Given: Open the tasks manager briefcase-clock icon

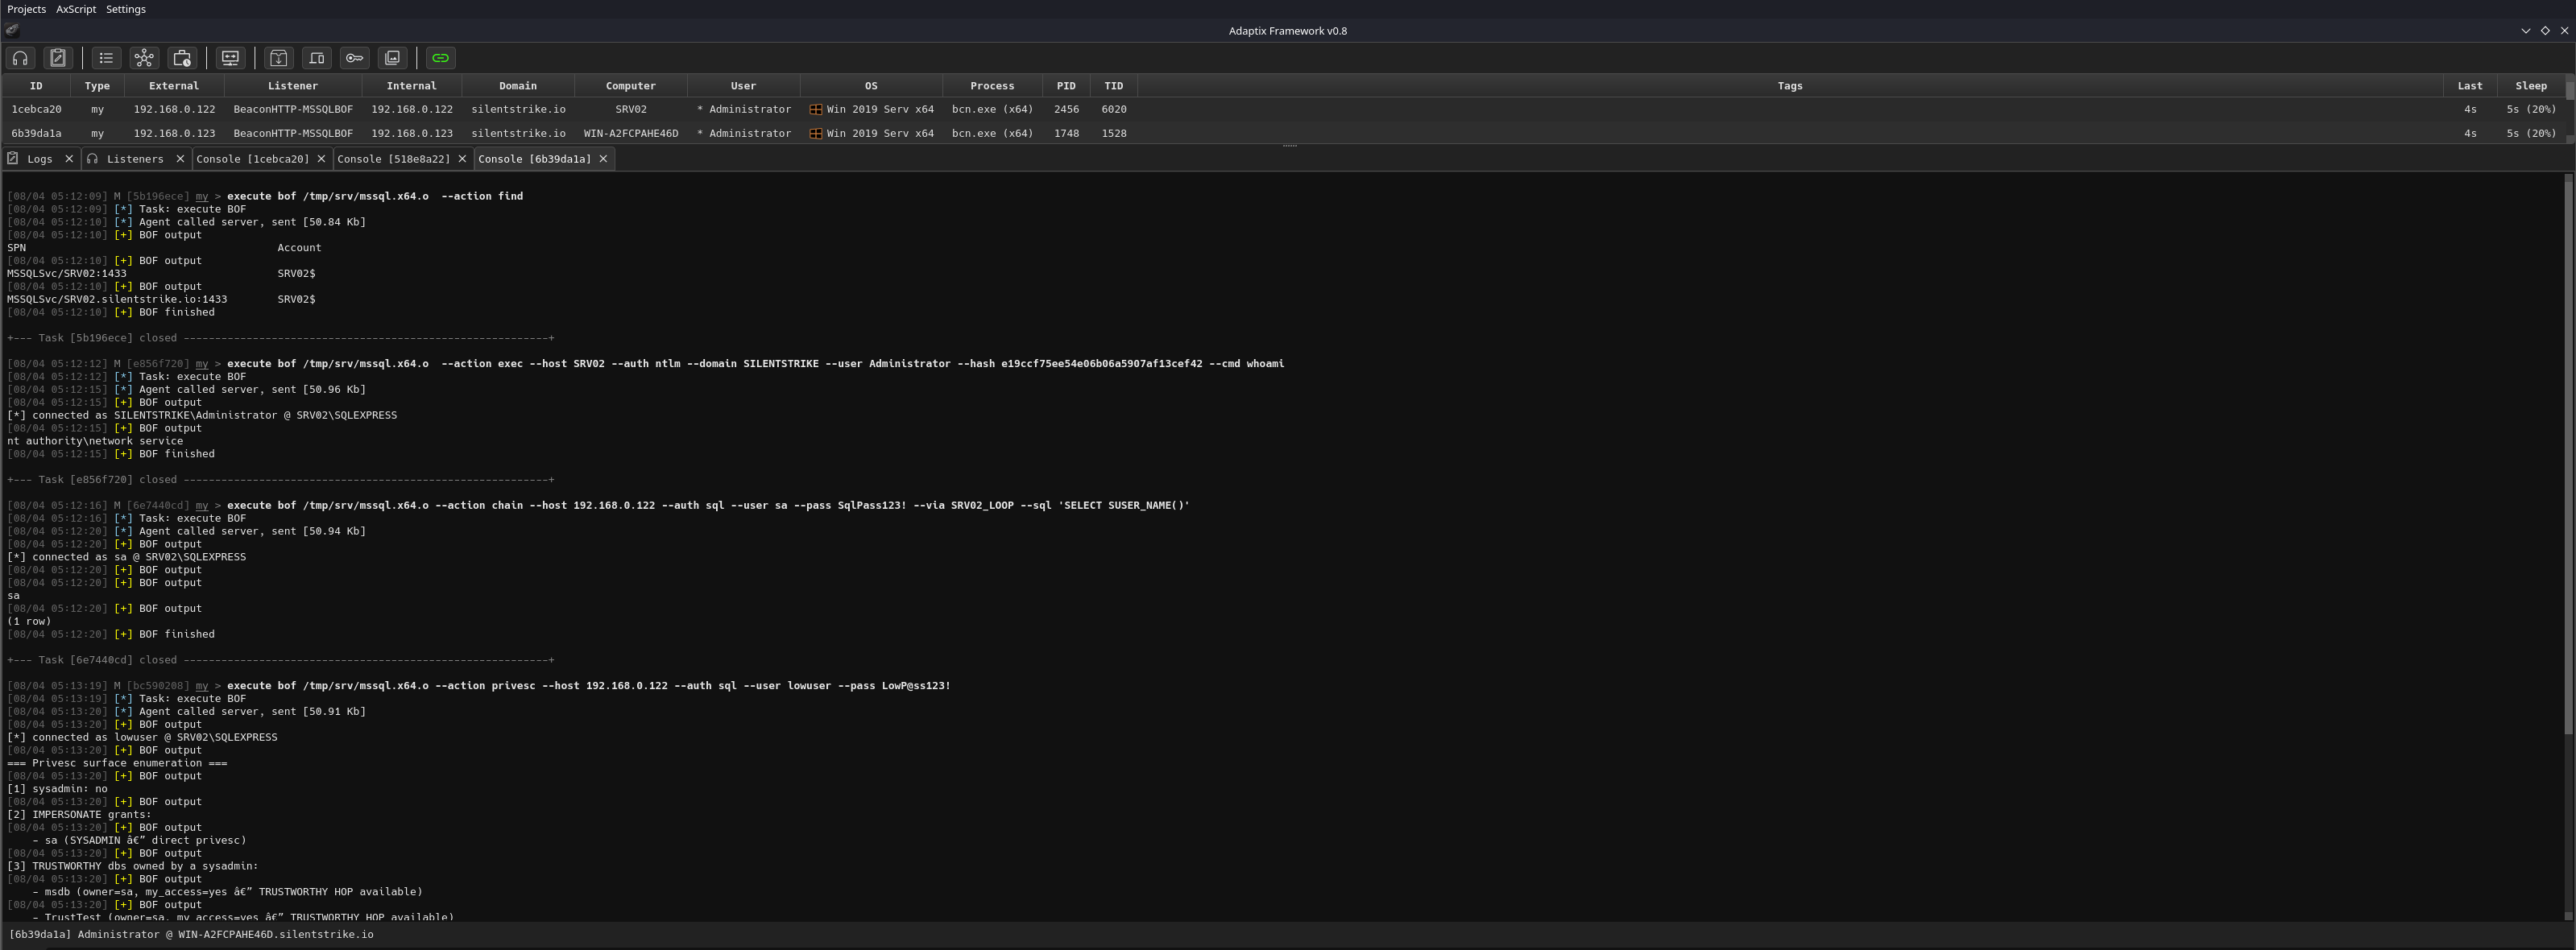Looking at the screenshot, I should click(182, 58).
